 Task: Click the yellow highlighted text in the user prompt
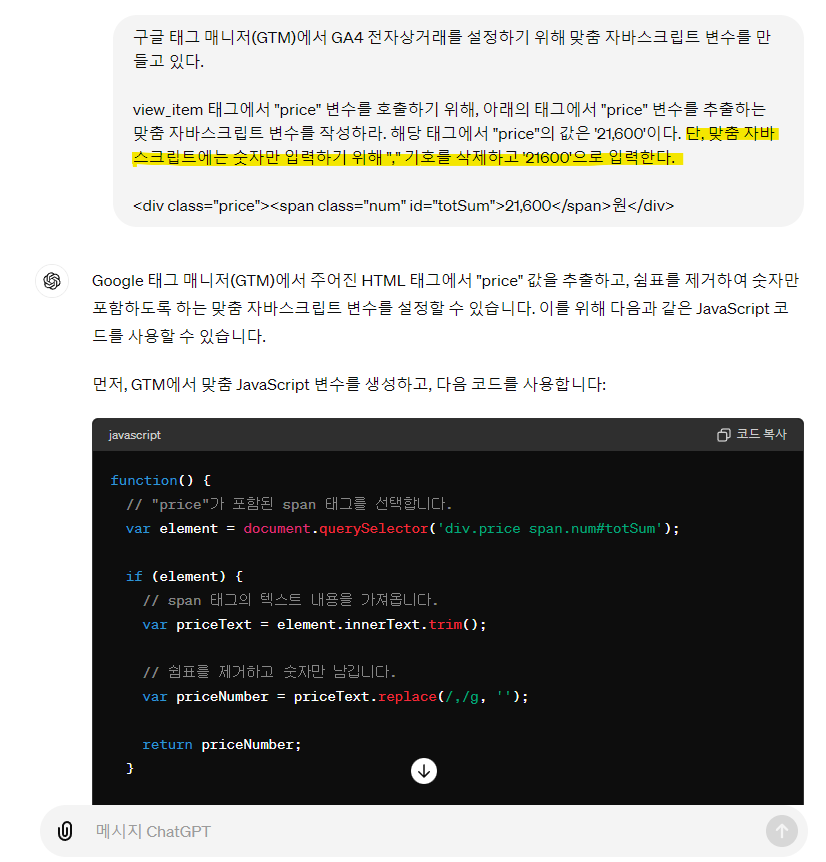pos(450,146)
